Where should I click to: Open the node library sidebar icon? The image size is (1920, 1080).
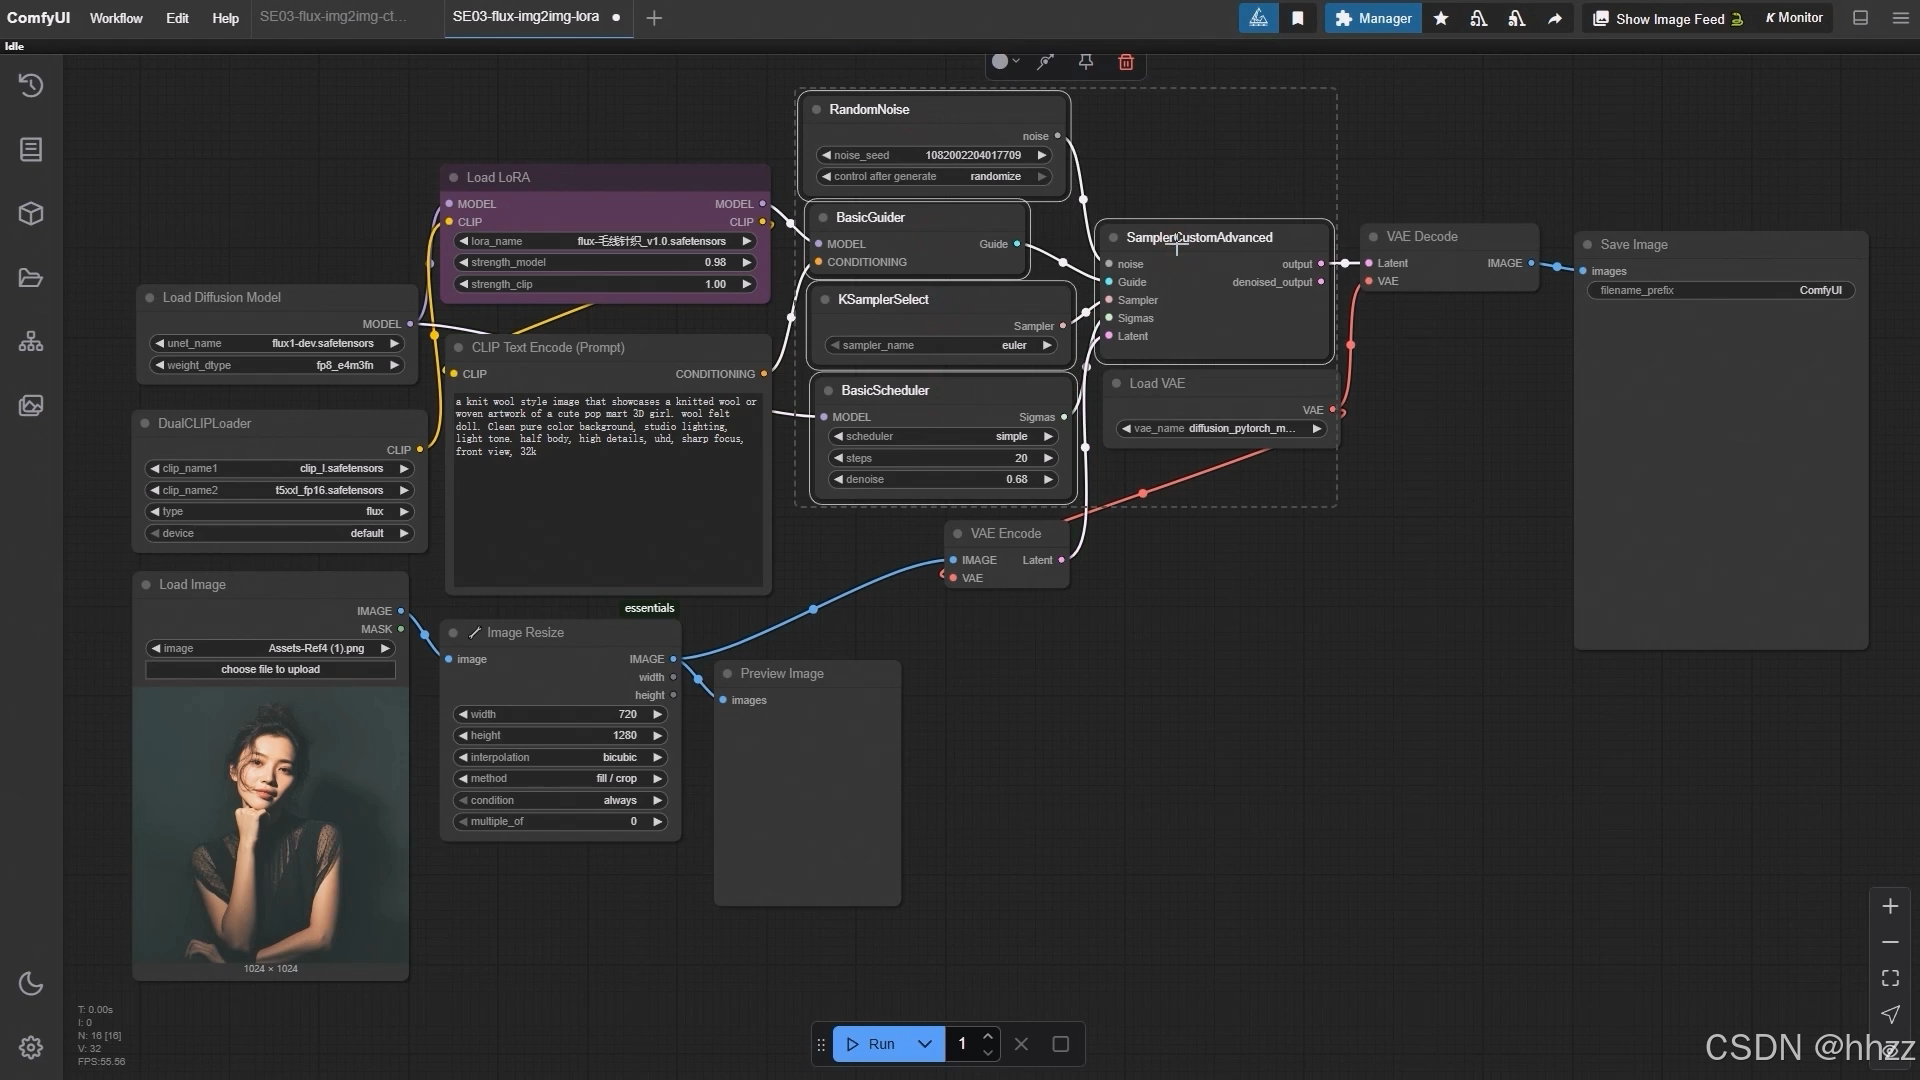[x=31, y=150]
